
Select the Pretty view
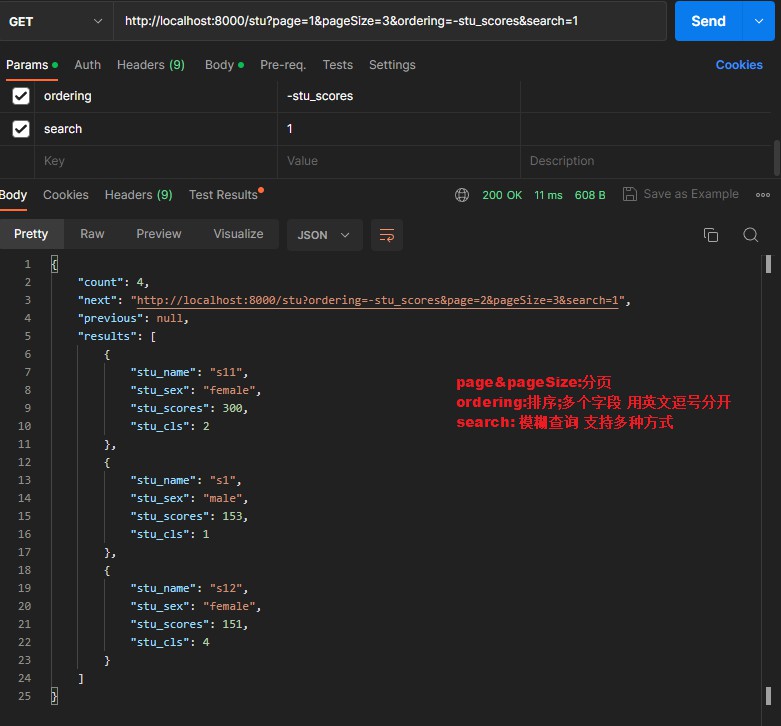(31, 234)
